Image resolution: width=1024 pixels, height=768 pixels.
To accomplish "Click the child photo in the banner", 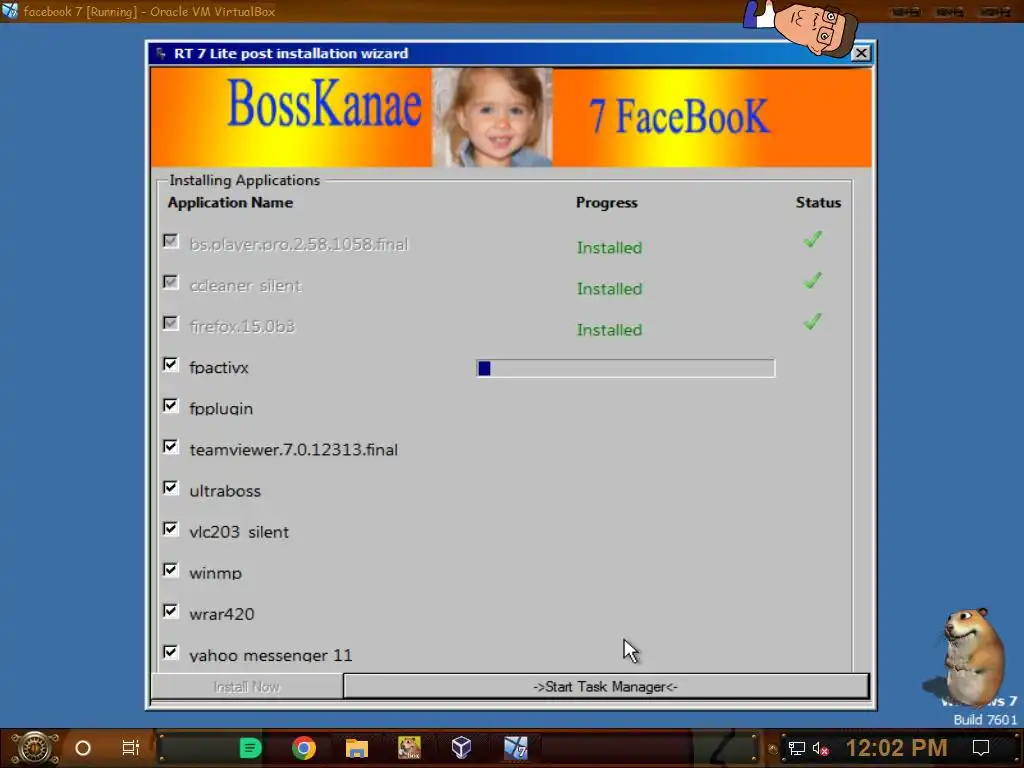I will point(492,118).
